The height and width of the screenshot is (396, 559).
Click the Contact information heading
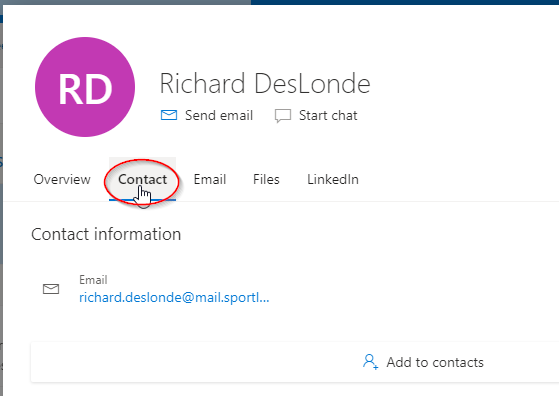tap(106, 234)
